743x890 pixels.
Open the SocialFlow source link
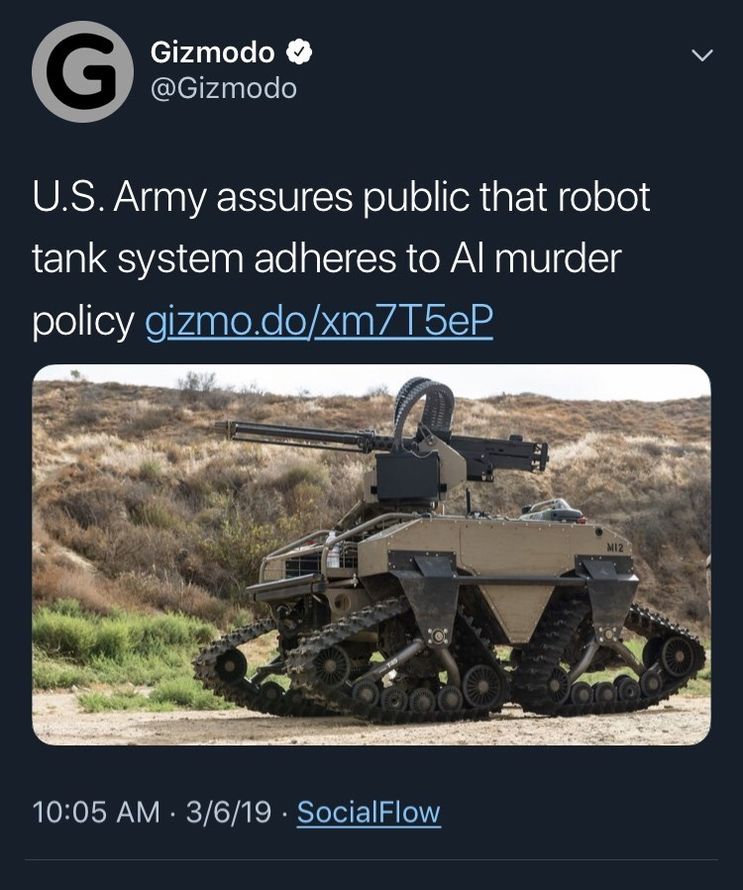tap(369, 812)
